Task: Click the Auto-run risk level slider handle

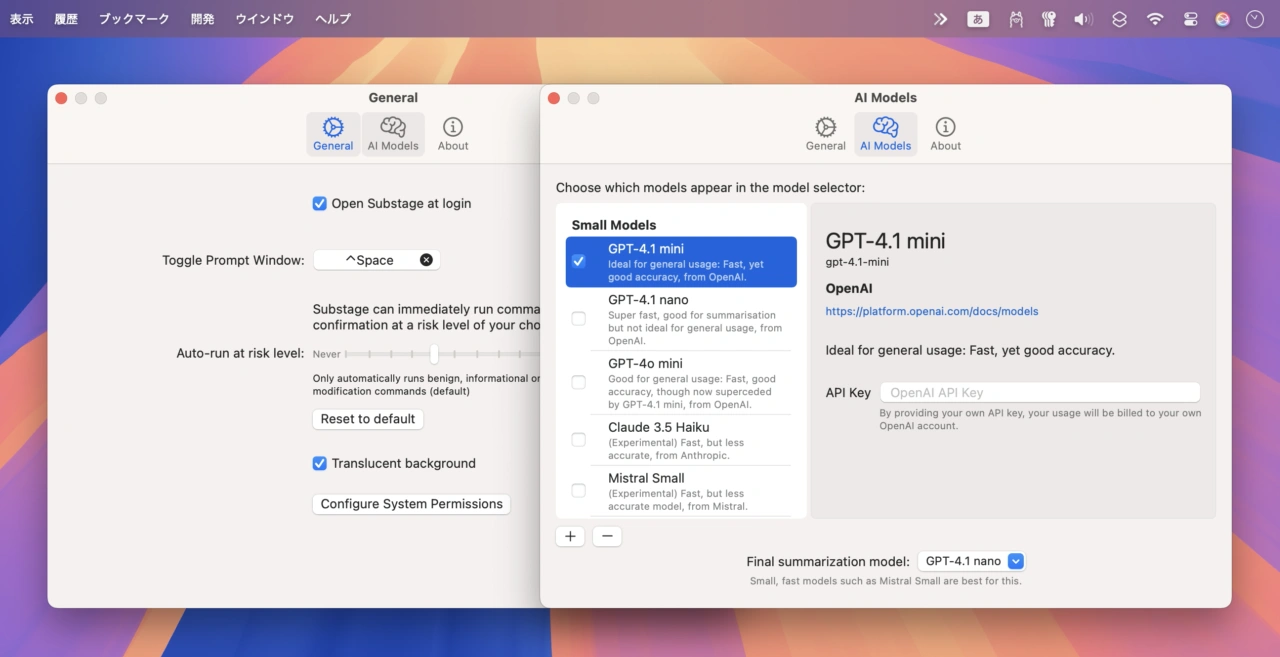Action: click(x=434, y=354)
